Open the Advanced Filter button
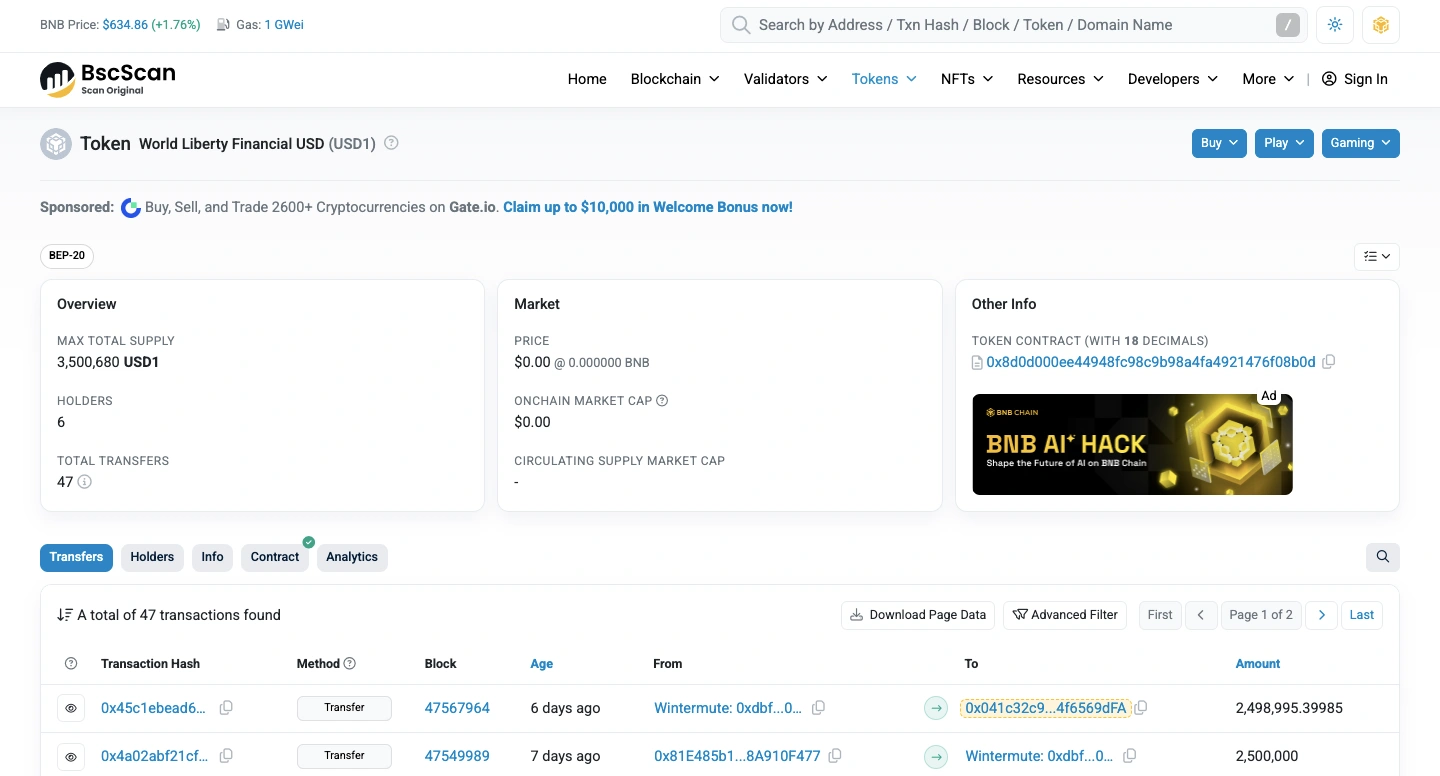Image resolution: width=1440 pixels, height=776 pixels. [x=1065, y=615]
